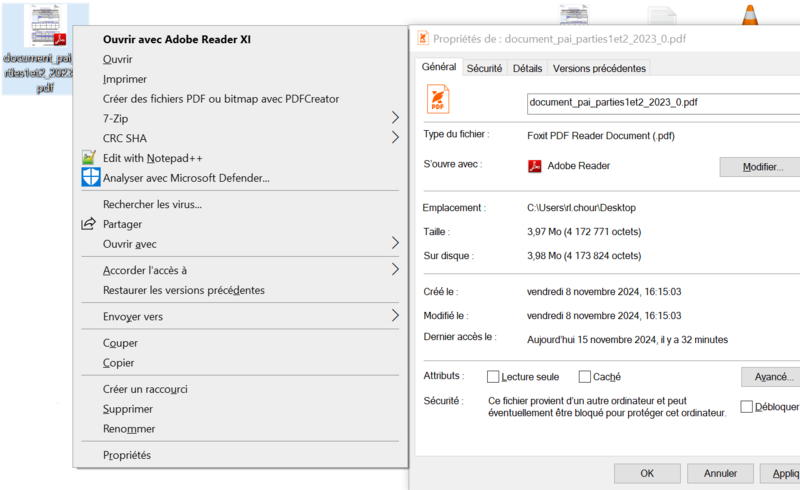Click the Partager share icon

coord(90,224)
